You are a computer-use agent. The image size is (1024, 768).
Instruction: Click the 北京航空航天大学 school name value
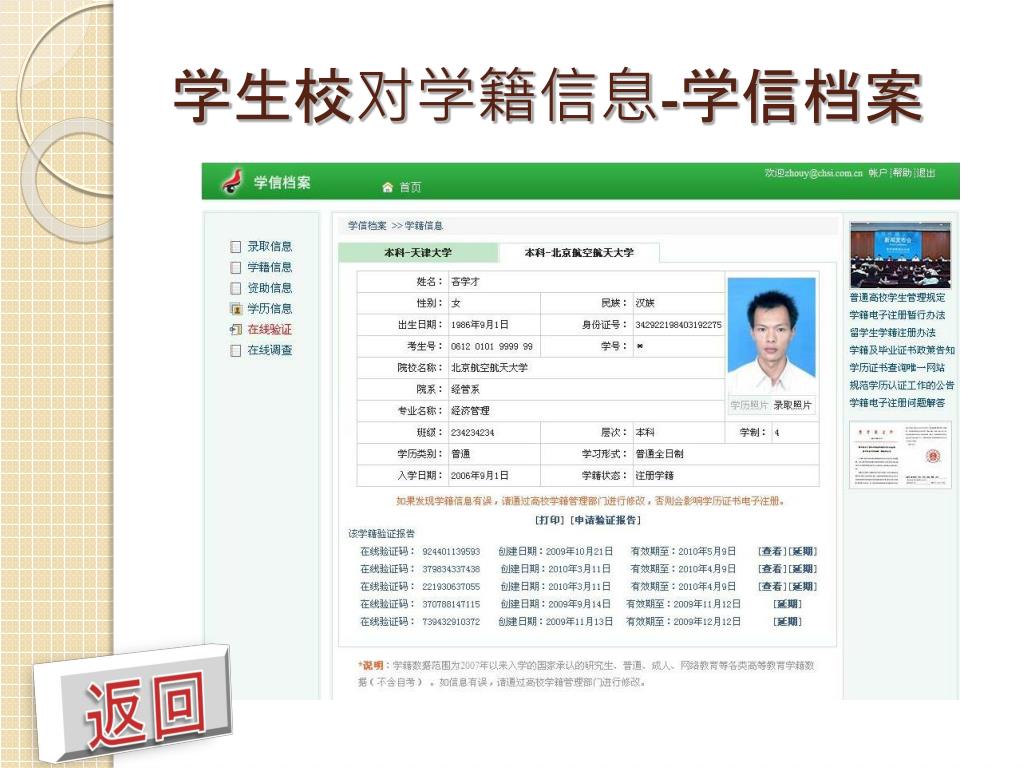[x=489, y=368]
